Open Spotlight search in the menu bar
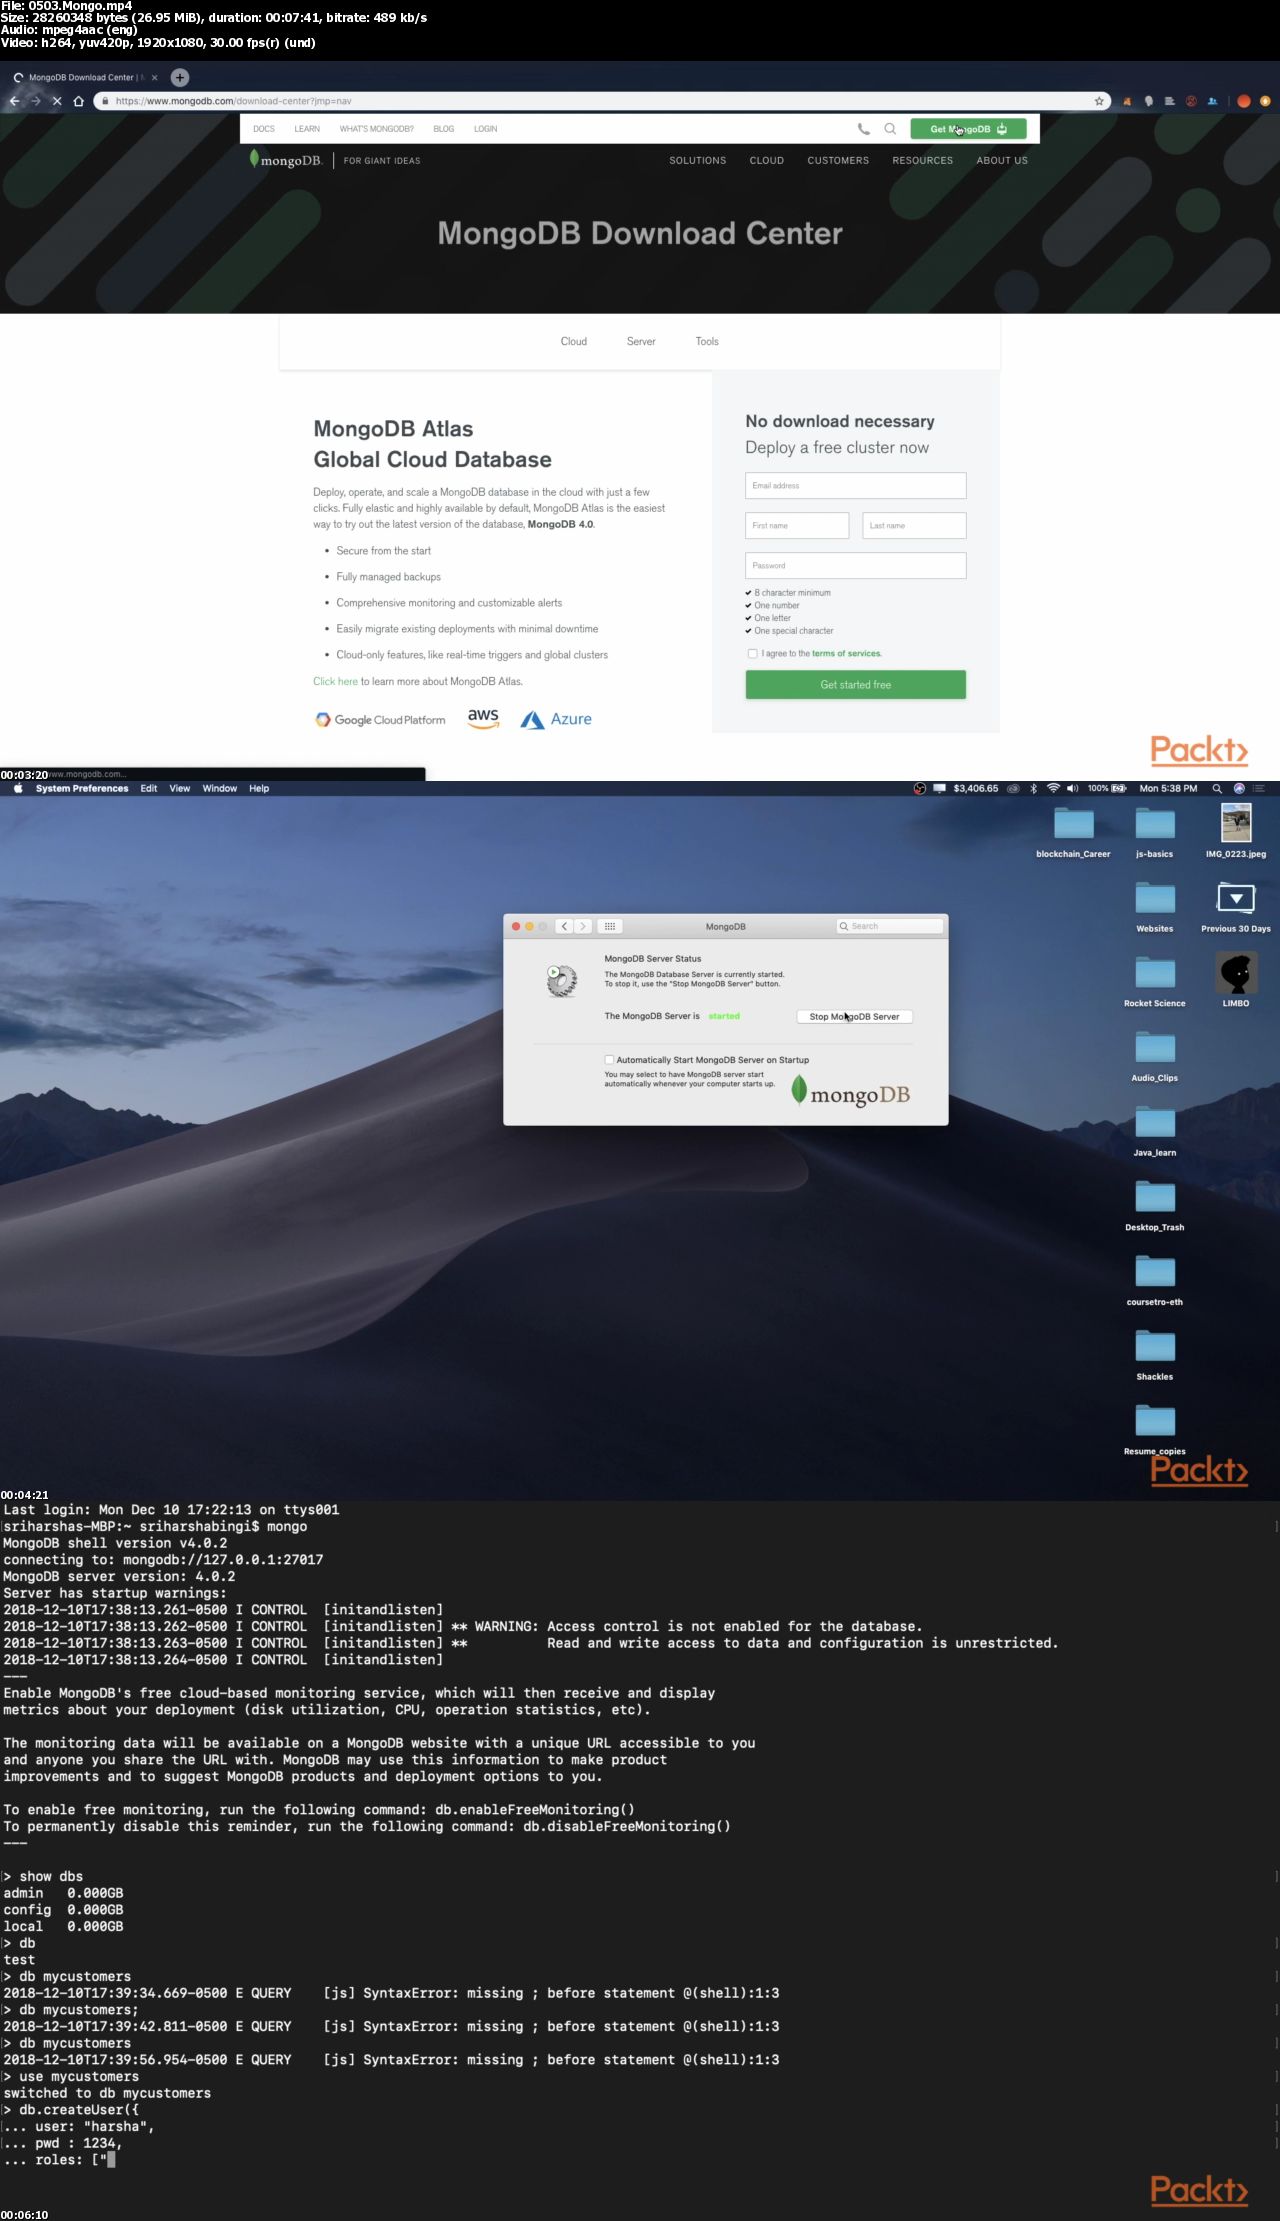 (x=1217, y=788)
